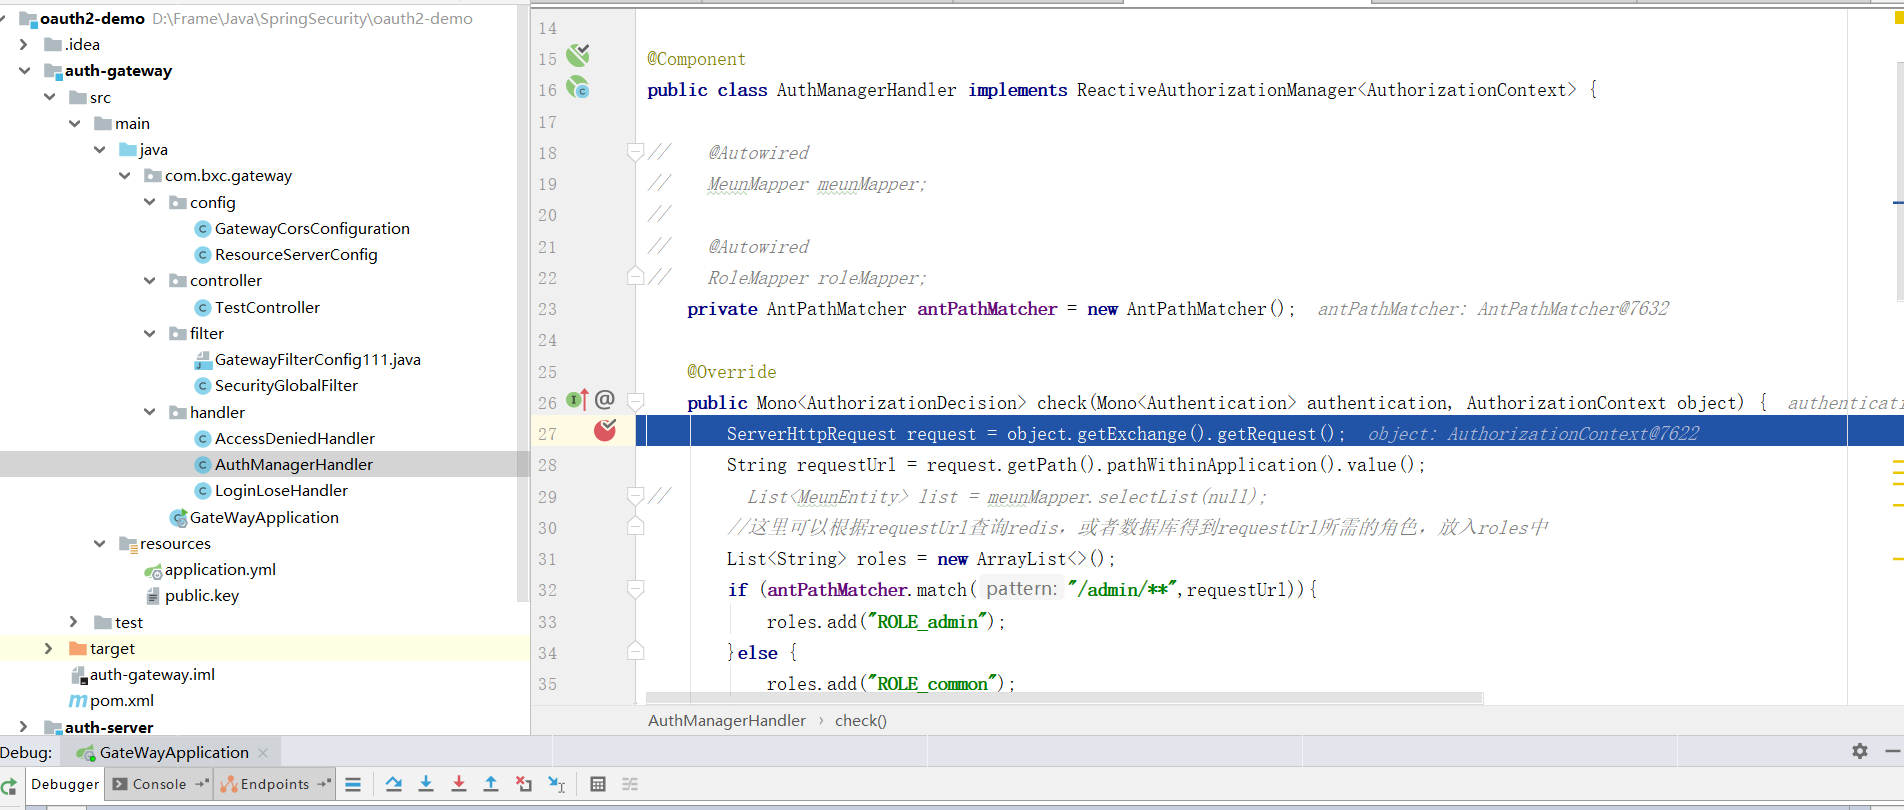Collapse the controller package
1904x810 pixels.
pyautogui.click(x=150, y=281)
